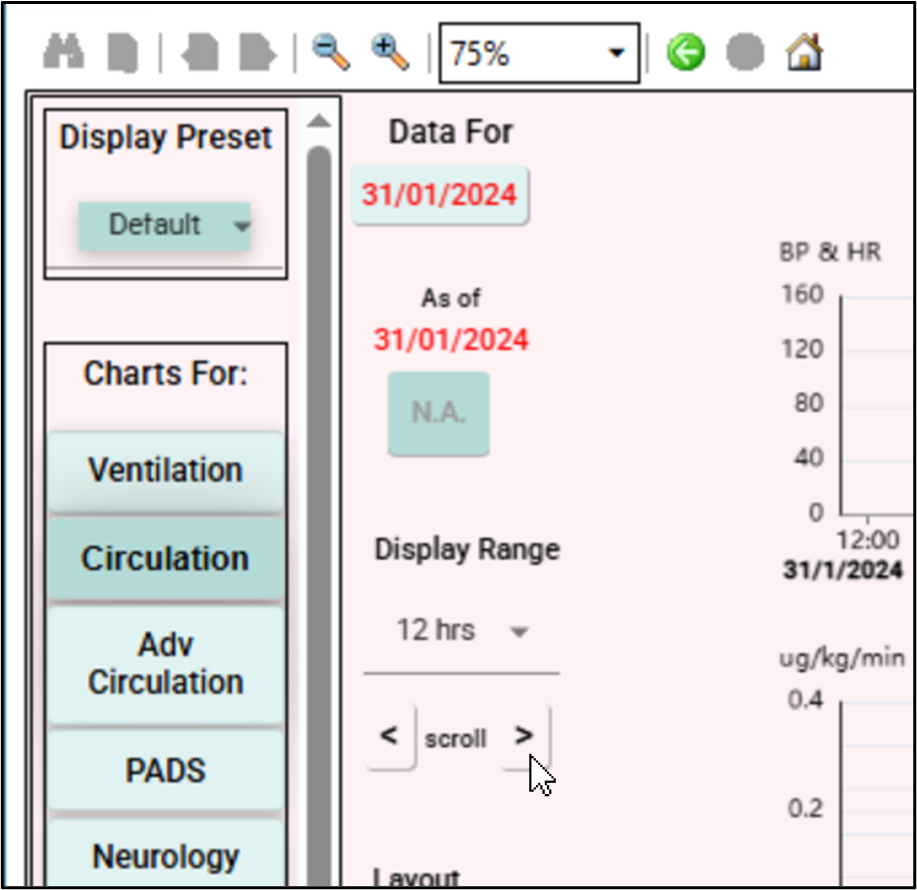This screenshot has height=890, width=917.
Task: Click the zoom out magnifier icon
Action: pyautogui.click(x=330, y=52)
